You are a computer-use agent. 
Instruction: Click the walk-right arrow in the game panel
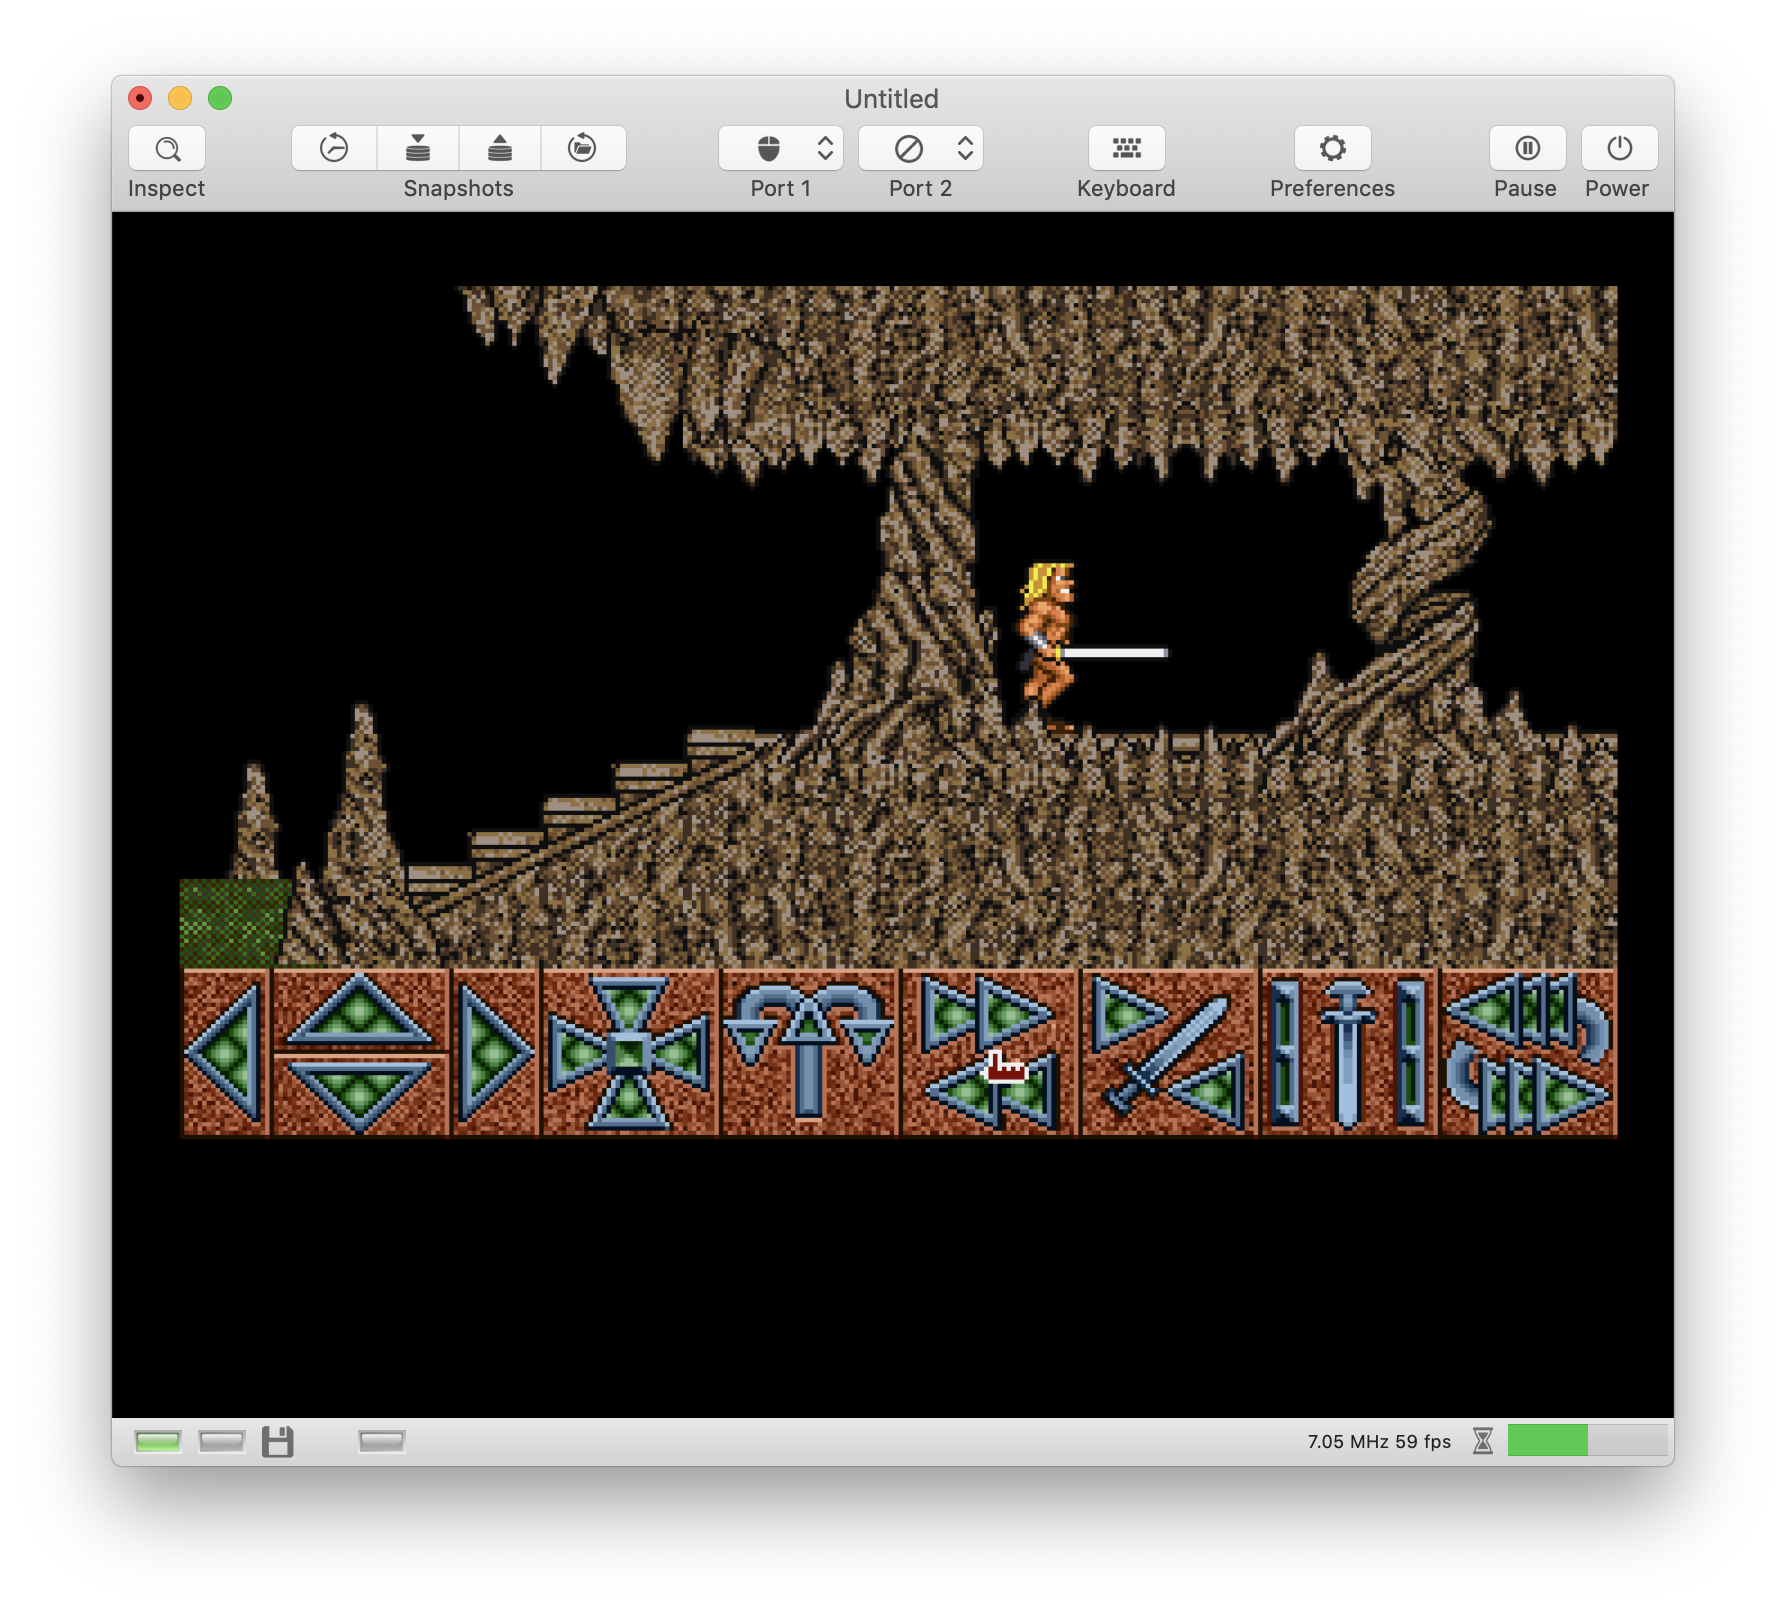496,1053
